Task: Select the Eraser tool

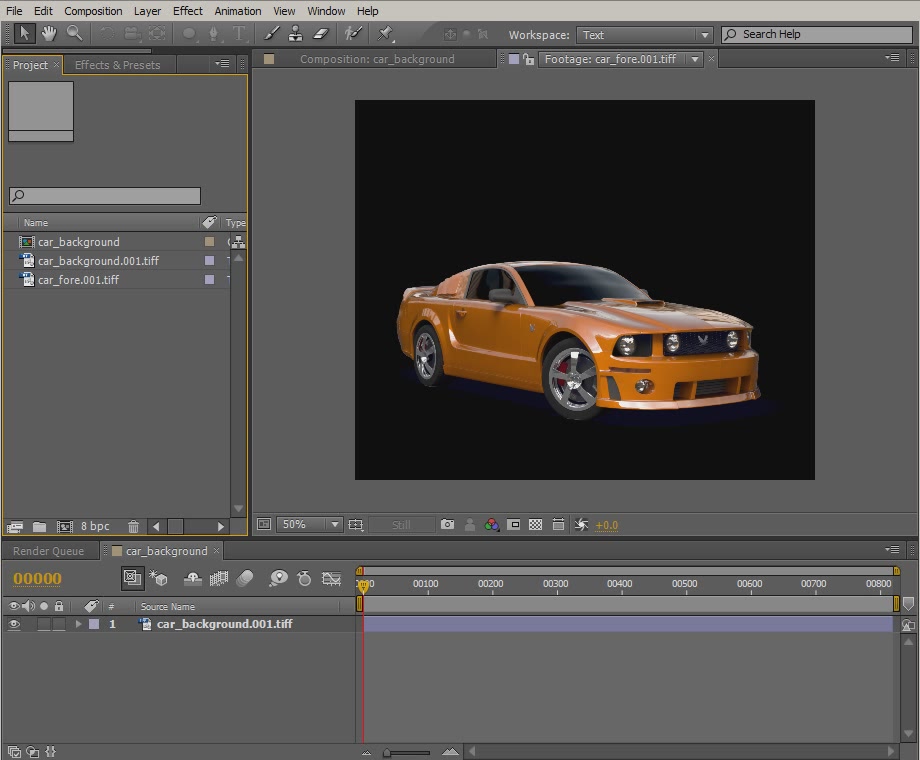Action: 321,34
